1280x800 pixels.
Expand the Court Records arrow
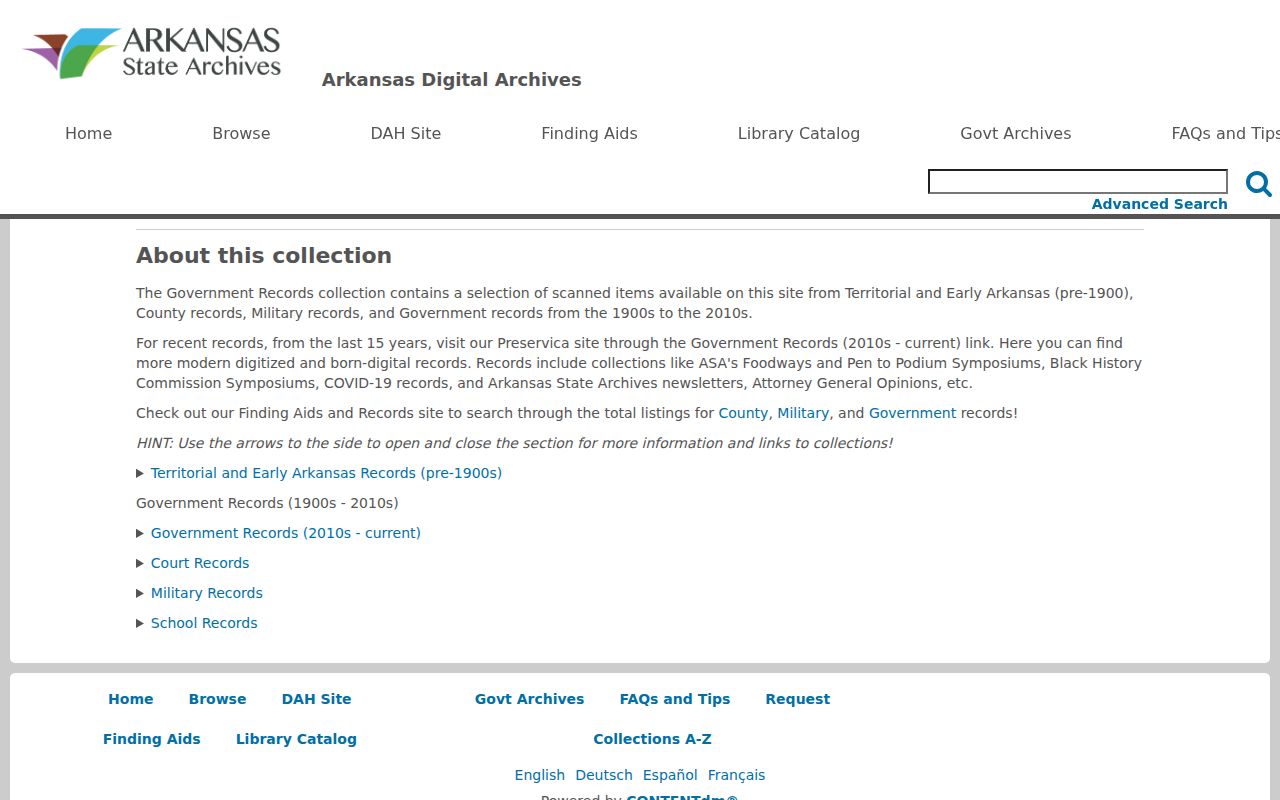point(141,563)
